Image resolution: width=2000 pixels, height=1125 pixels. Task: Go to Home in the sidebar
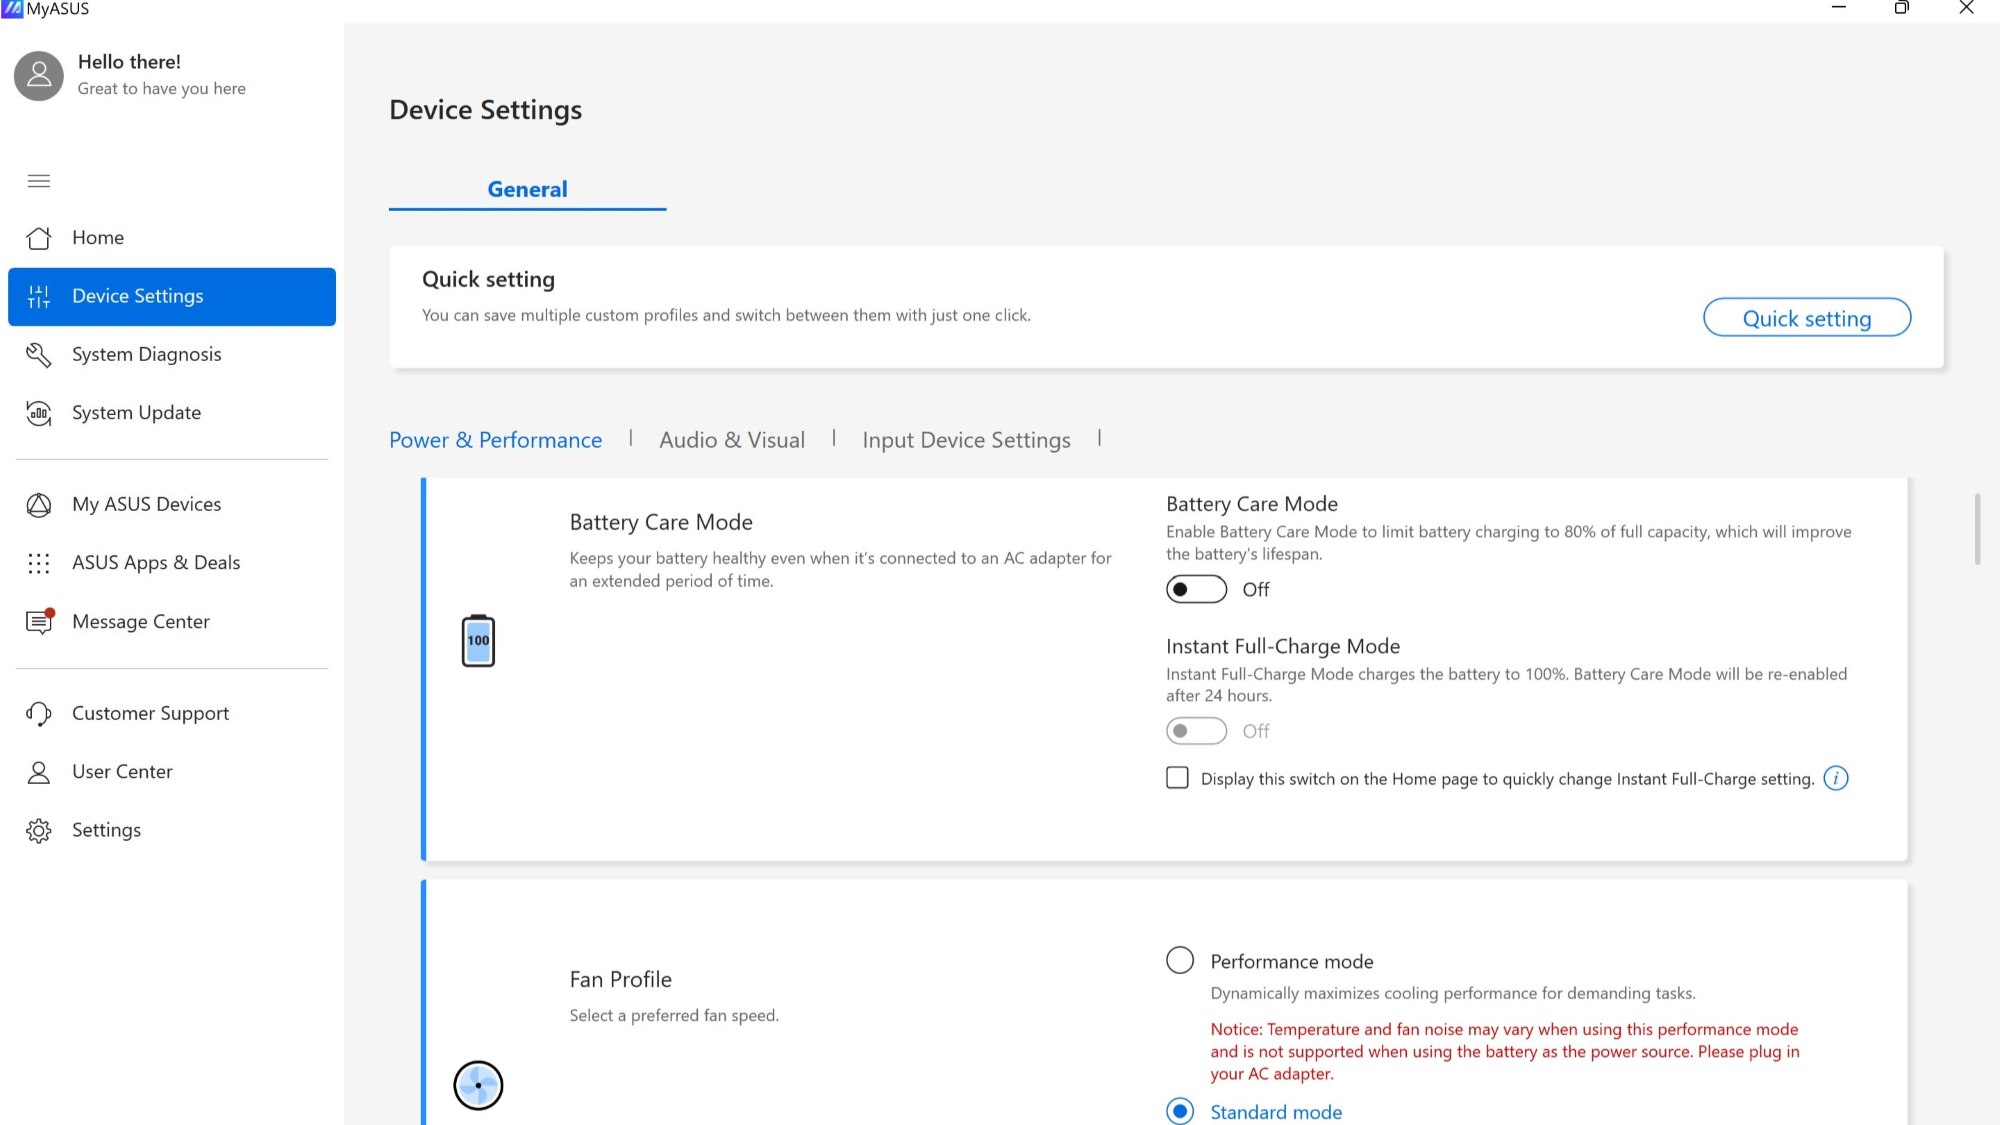[172, 238]
